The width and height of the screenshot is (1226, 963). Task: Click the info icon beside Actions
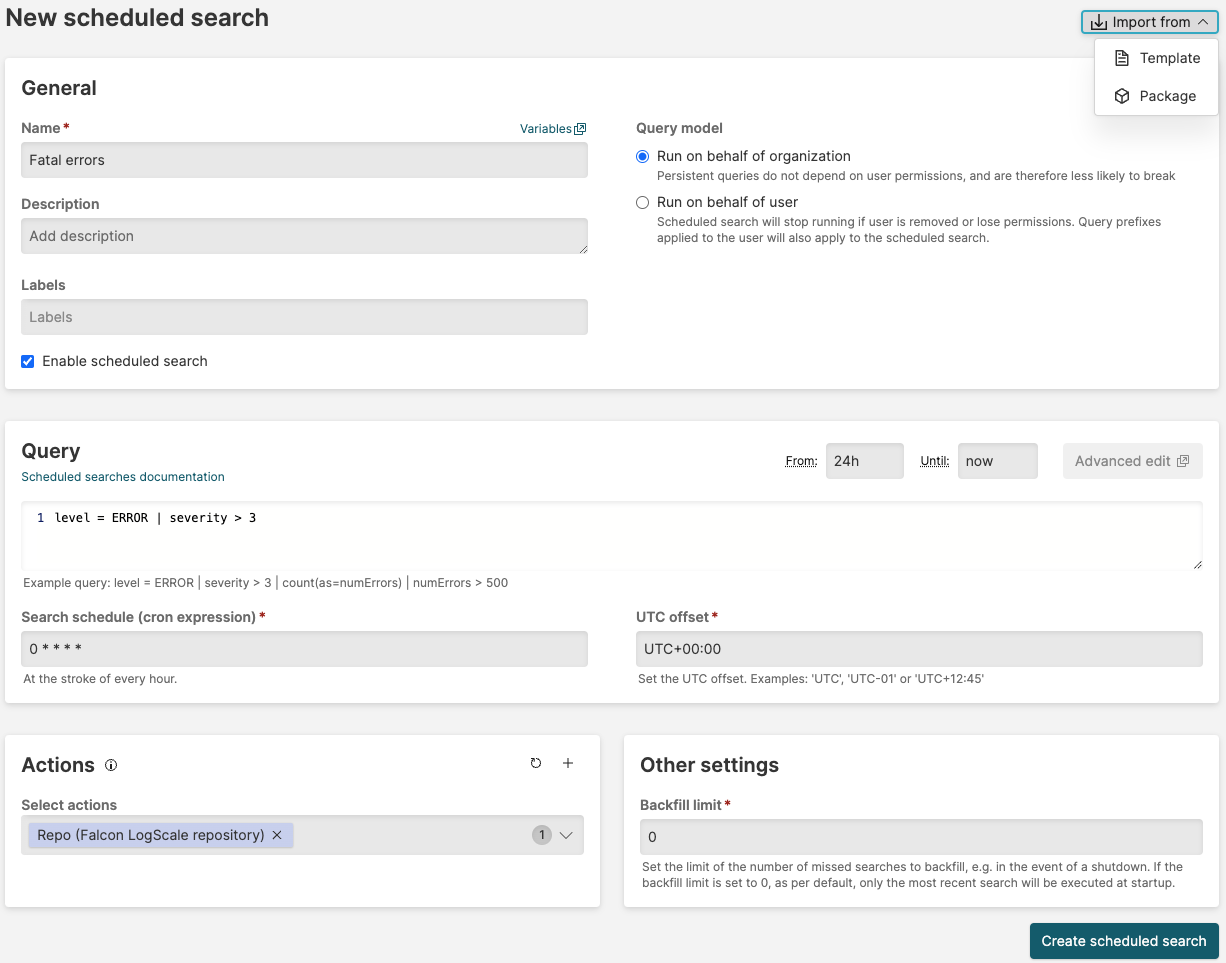(110, 765)
